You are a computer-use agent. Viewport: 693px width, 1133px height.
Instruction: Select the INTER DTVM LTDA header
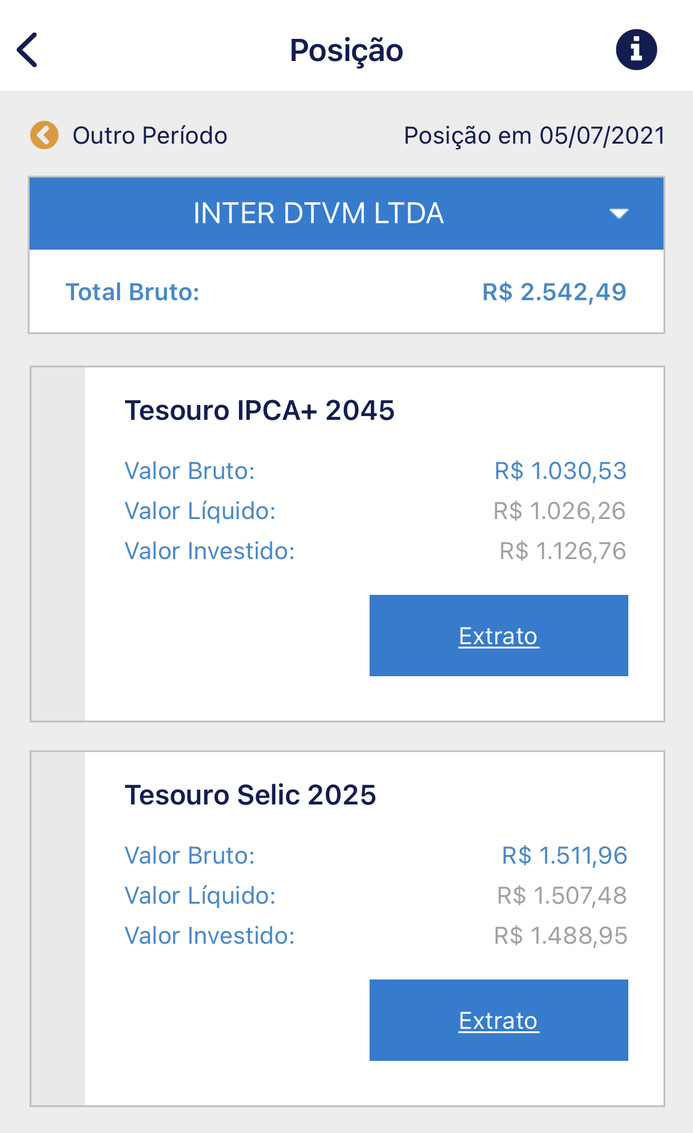coord(346,213)
